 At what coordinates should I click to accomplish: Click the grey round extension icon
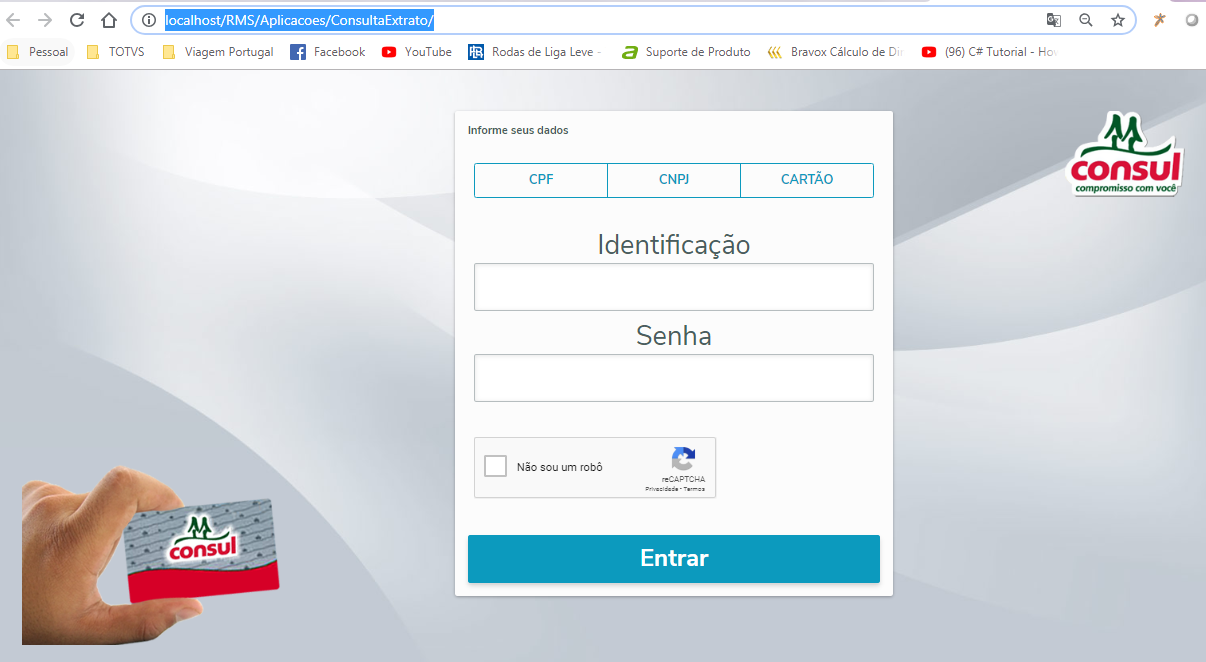click(1192, 20)
